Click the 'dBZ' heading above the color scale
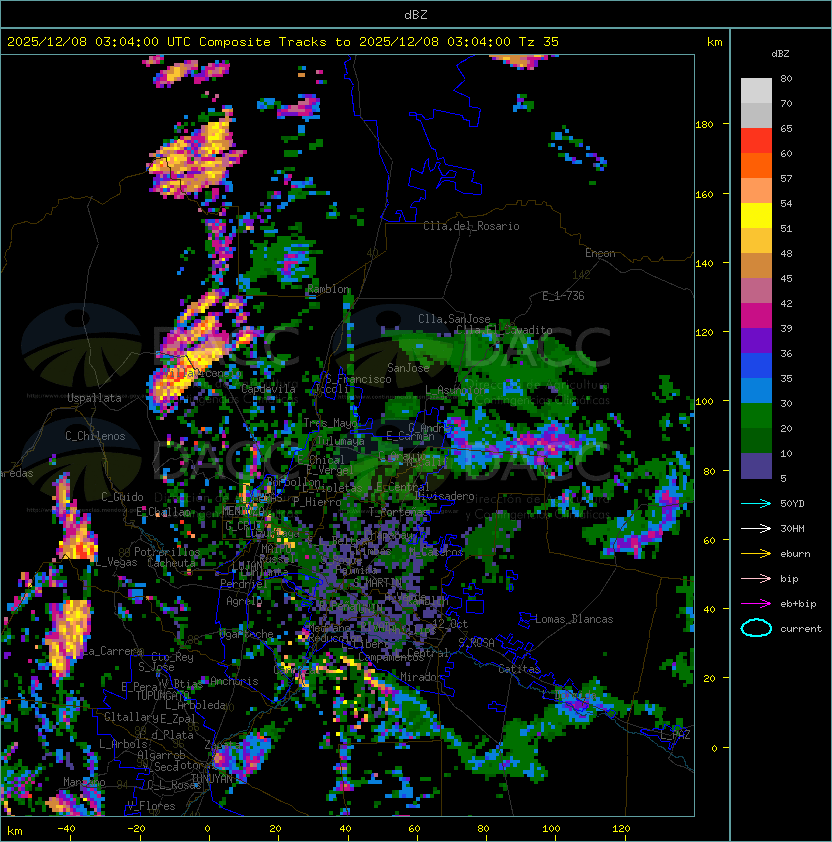The height and width of the screenshot is (842, 832). (780, 54)
